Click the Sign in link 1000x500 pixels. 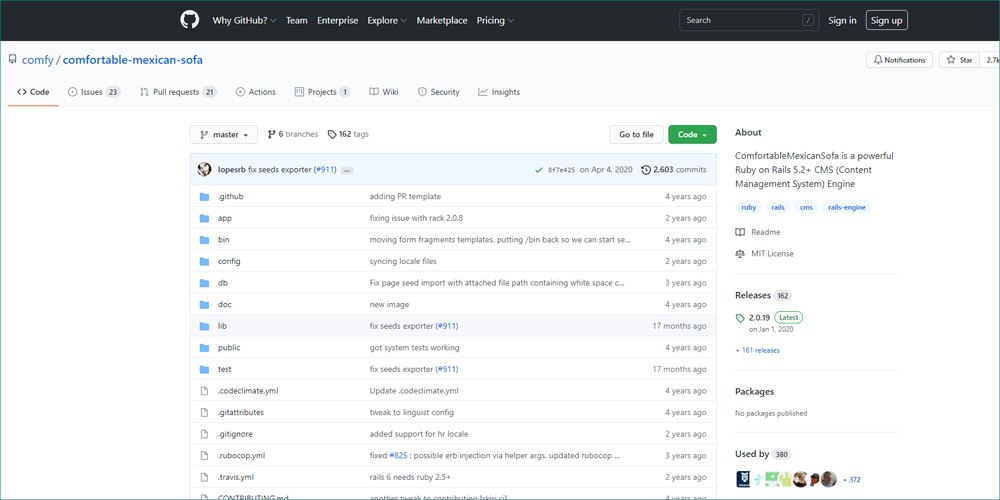click(842, 20)
